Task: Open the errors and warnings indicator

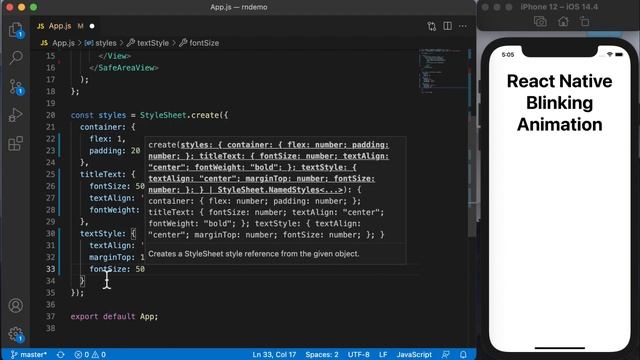Action: [x=90, y=354]
